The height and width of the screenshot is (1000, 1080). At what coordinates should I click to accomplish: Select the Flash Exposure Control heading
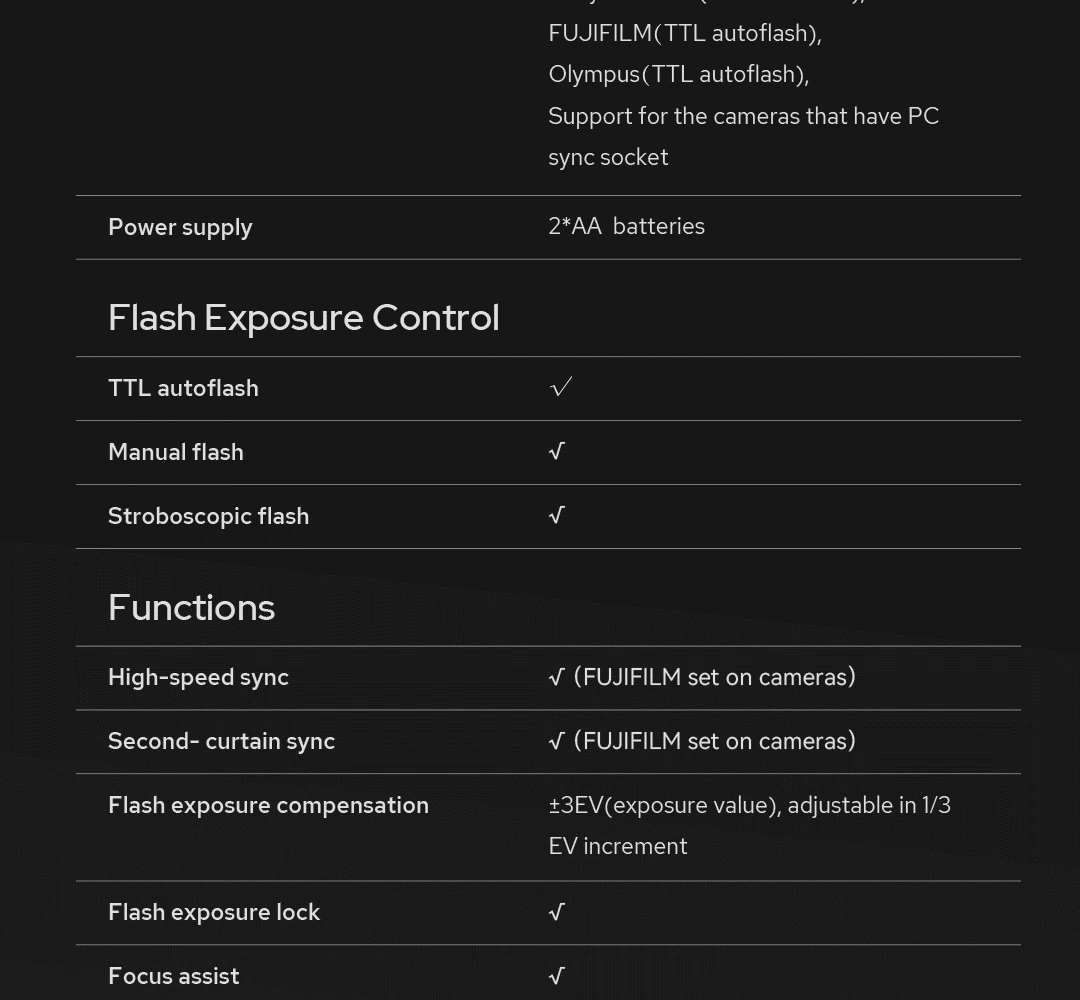click(x=303, y=318)
